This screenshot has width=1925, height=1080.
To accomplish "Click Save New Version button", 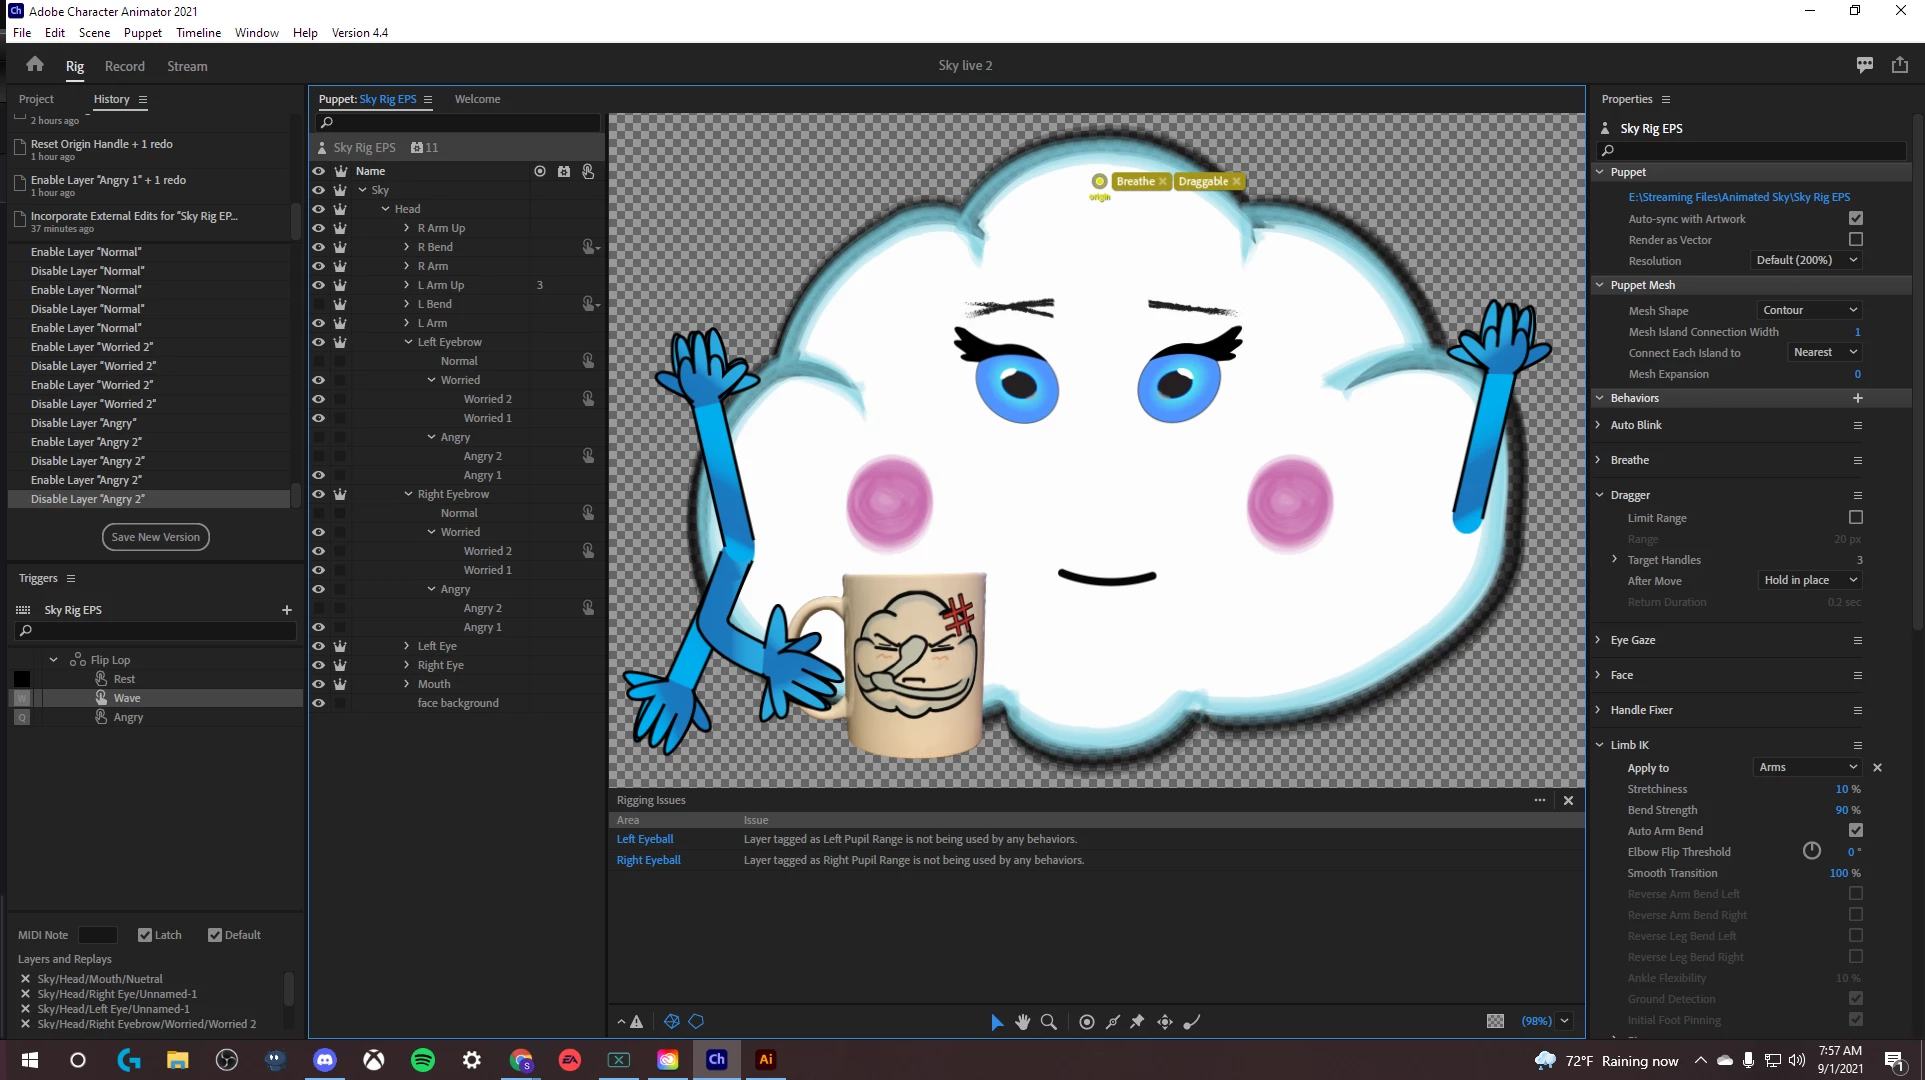I will click(155, 537).
